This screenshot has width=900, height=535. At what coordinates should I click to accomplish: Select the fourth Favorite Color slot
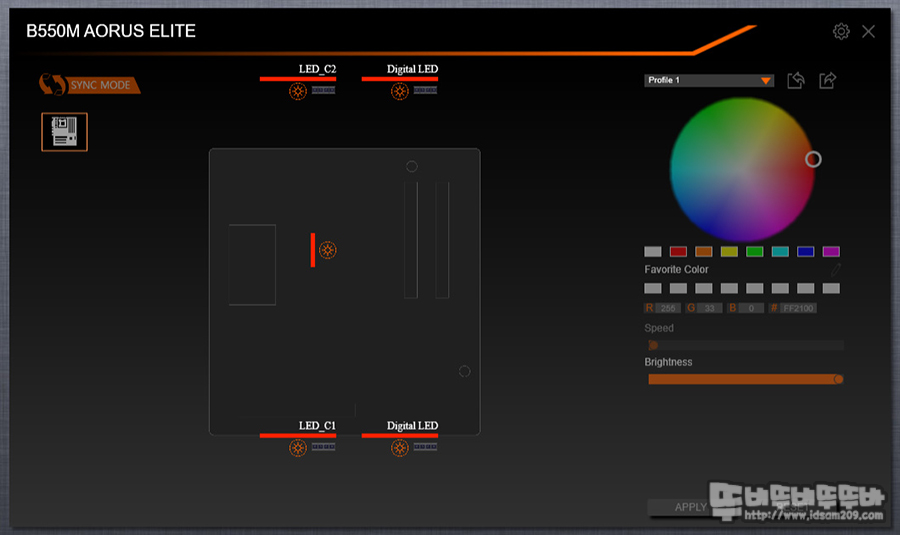pos(729,288)
